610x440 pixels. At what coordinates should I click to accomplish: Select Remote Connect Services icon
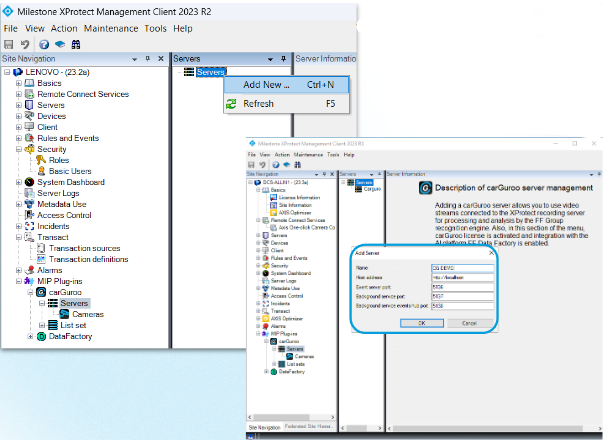click(30, 94)
